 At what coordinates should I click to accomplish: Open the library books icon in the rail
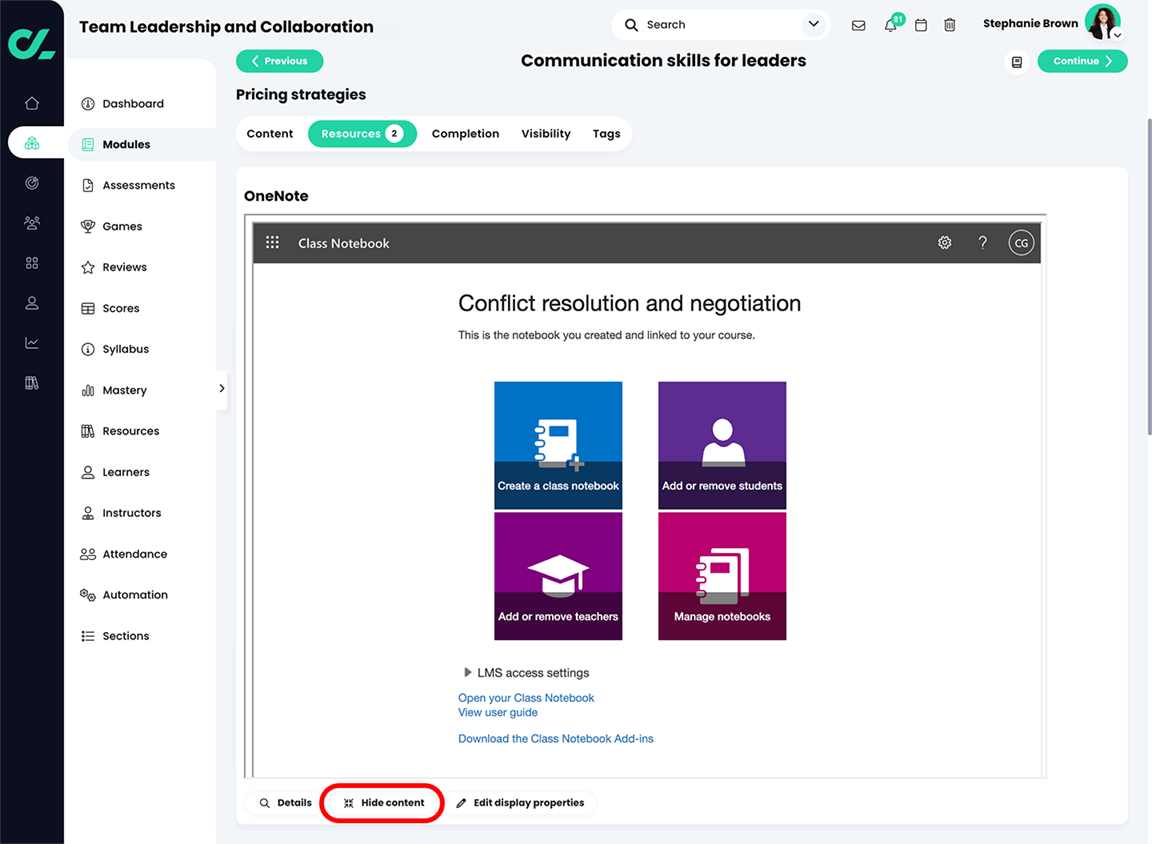coord(32,383)
